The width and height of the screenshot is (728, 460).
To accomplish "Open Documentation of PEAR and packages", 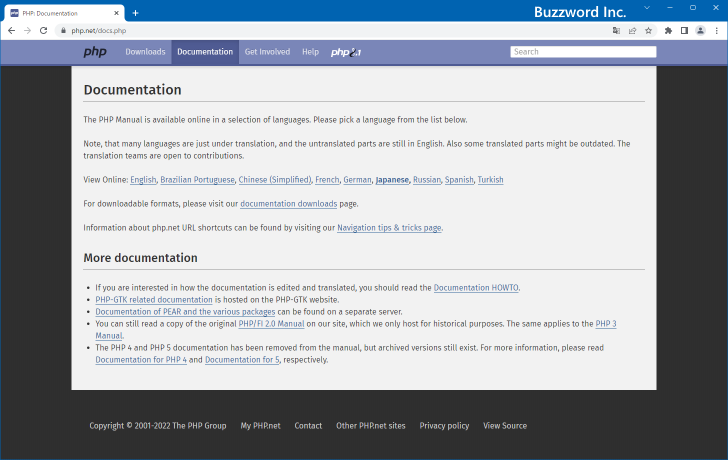I will [x=185, y=312].
